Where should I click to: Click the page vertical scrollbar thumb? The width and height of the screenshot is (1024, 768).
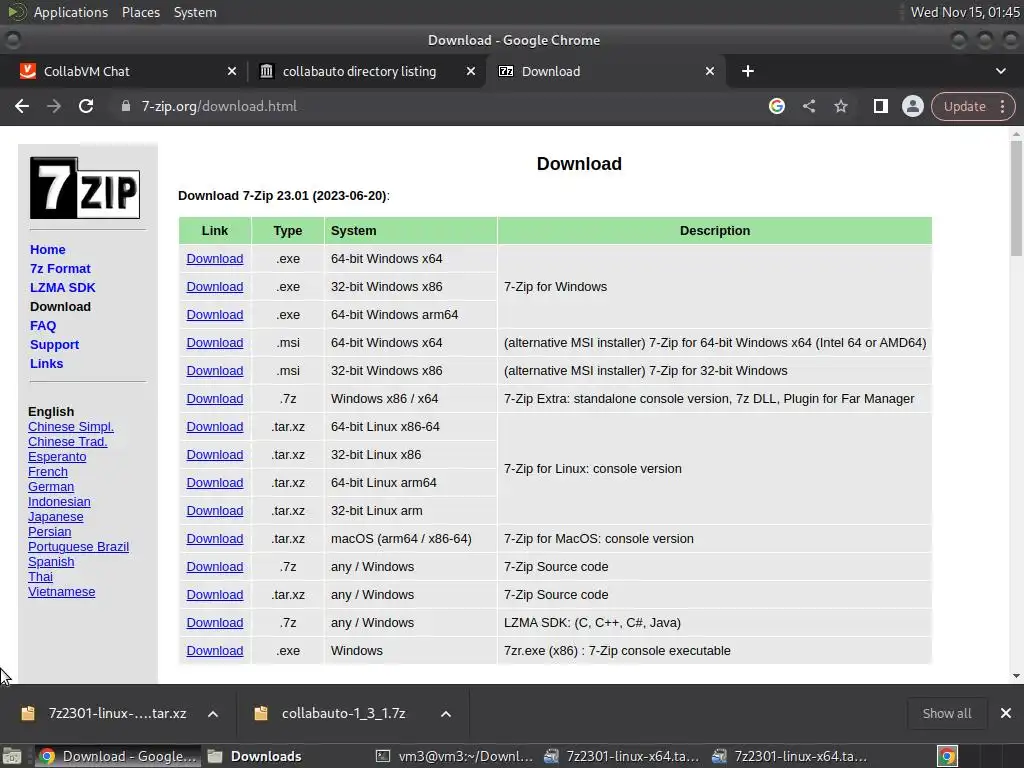pos(1016,198)
